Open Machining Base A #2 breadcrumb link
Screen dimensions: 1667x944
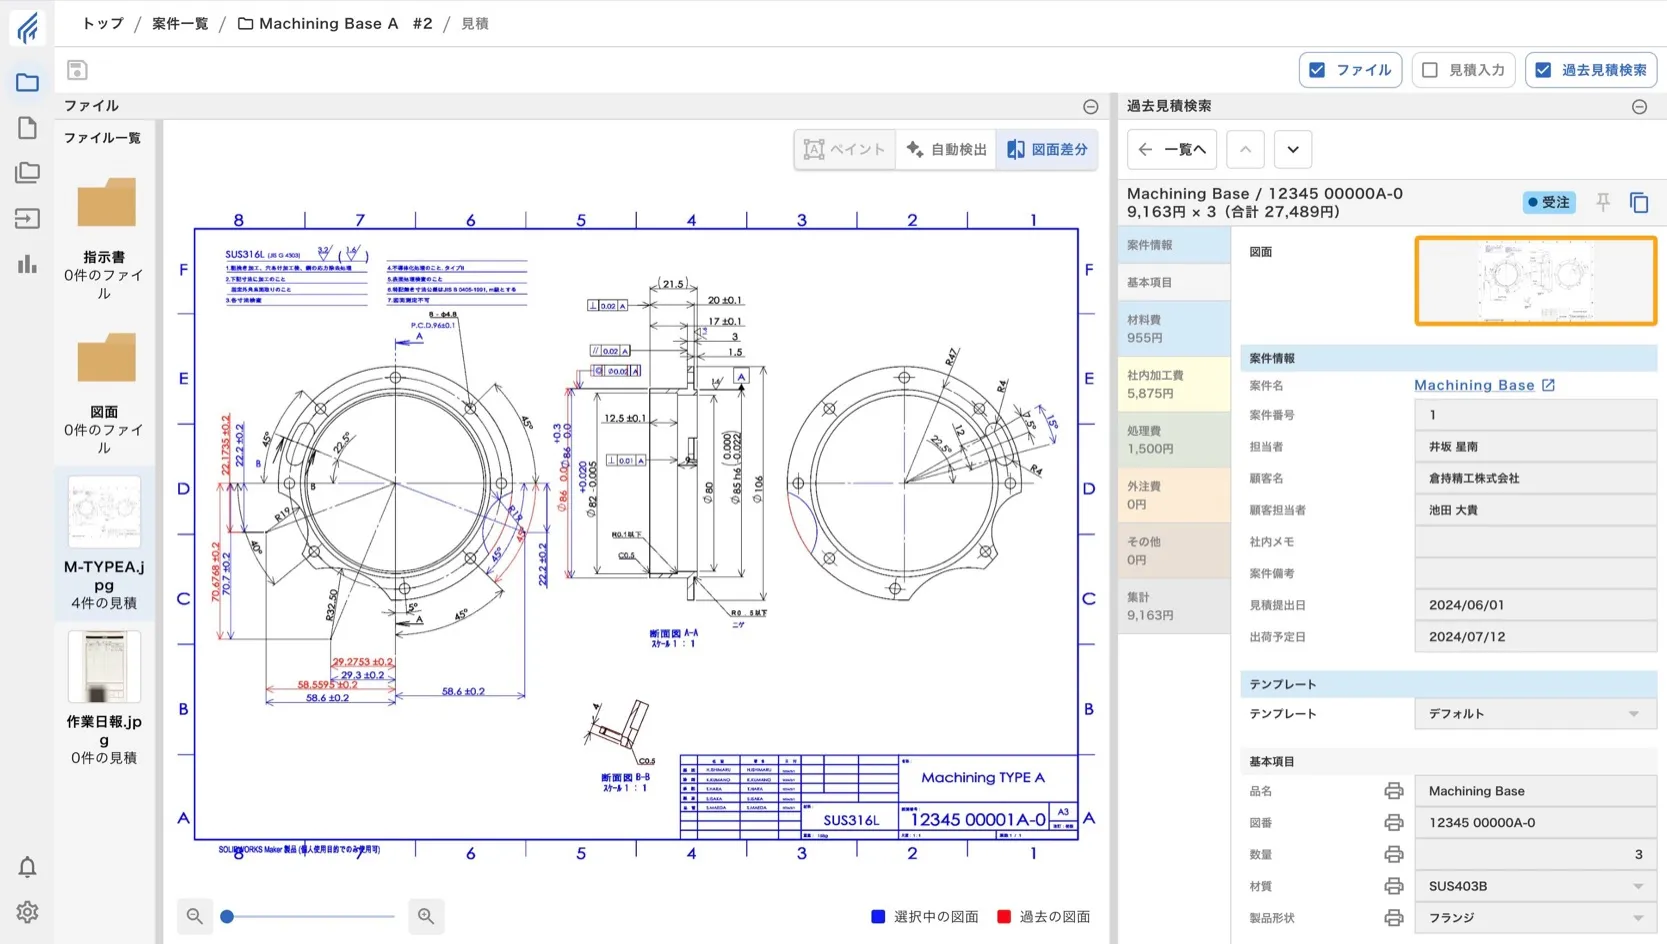point(335,23)
